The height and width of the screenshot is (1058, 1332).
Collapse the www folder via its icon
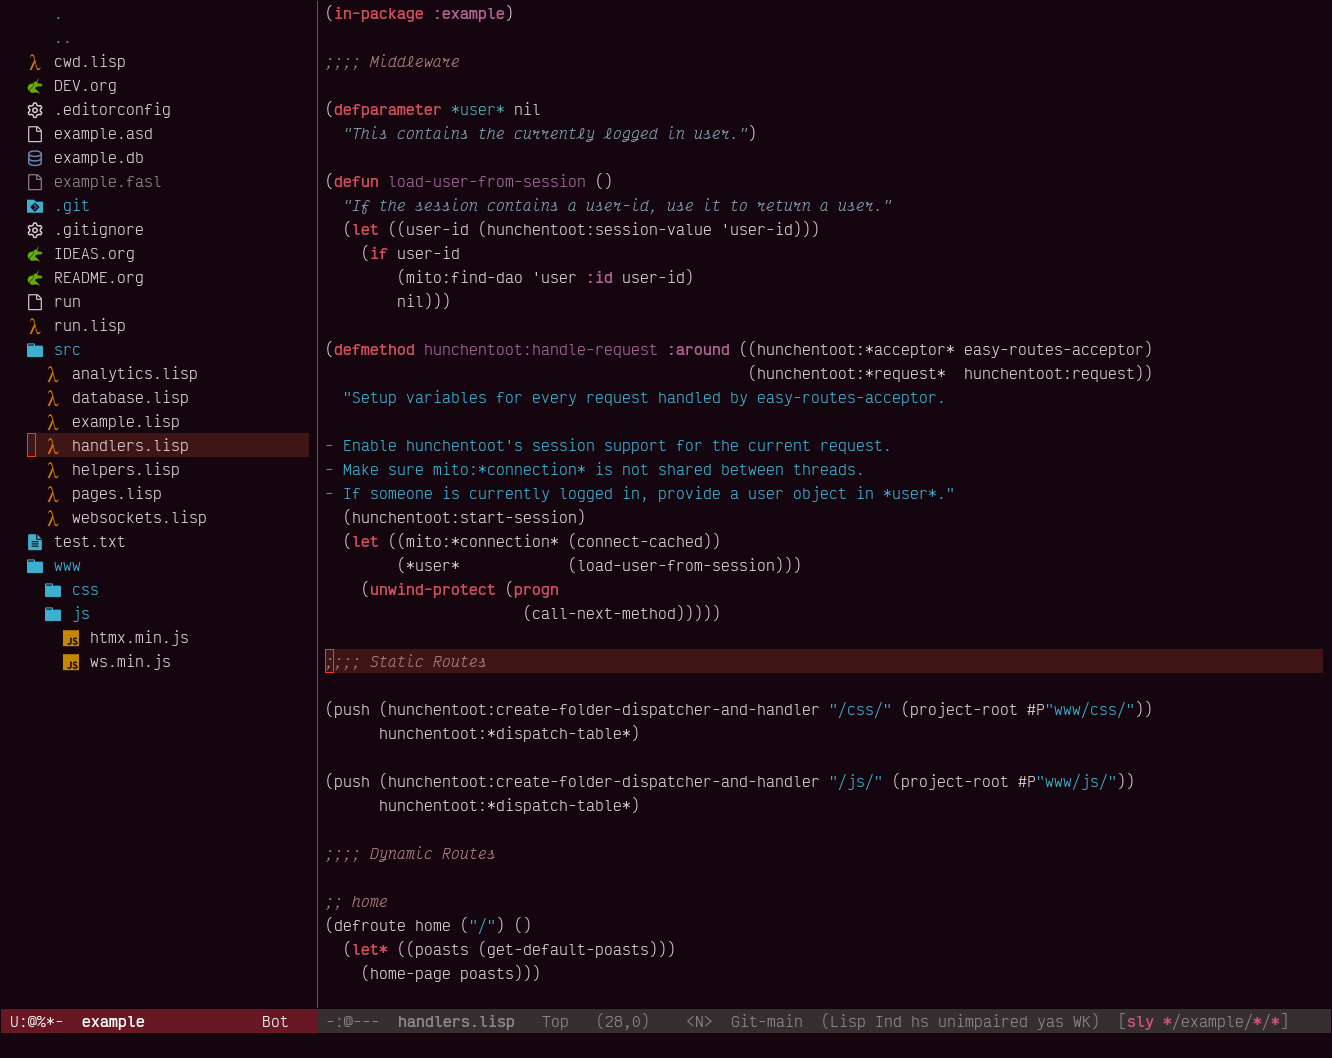coord(35,566)
